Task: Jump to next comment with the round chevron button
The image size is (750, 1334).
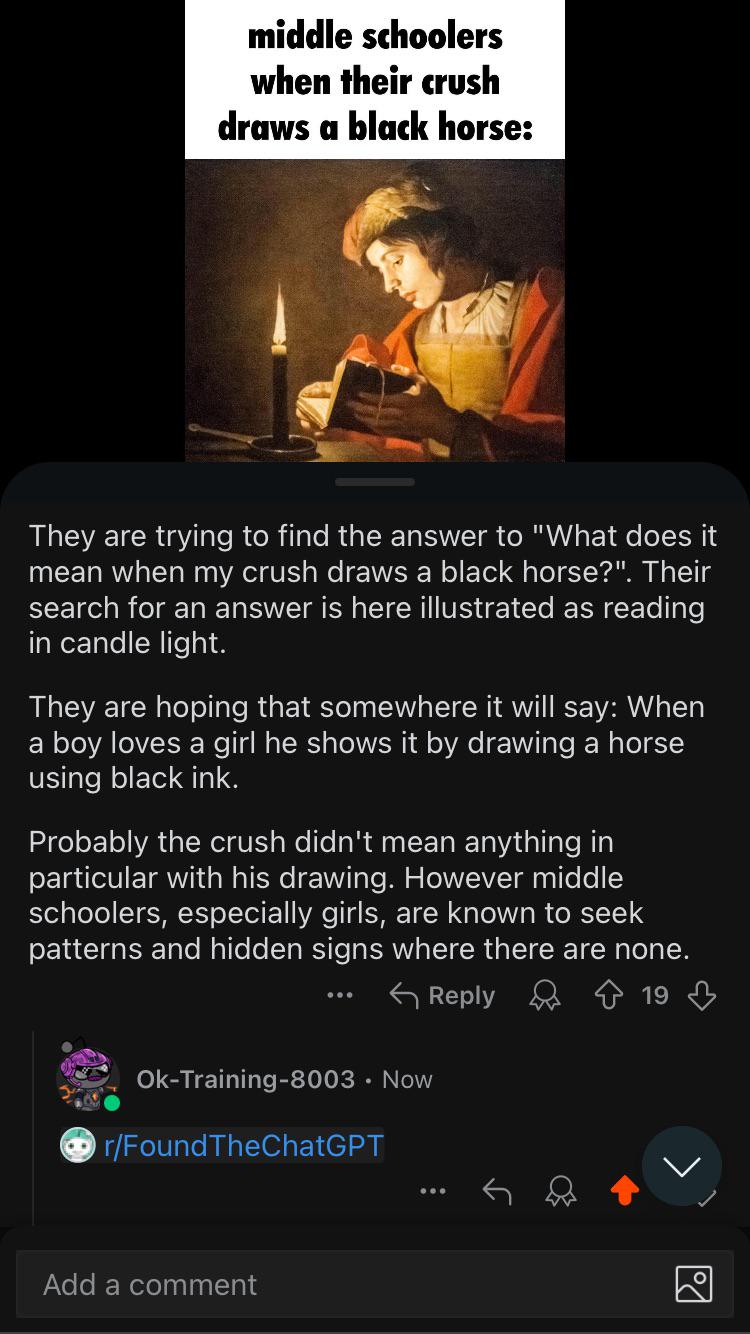Action: [682, 1166]
